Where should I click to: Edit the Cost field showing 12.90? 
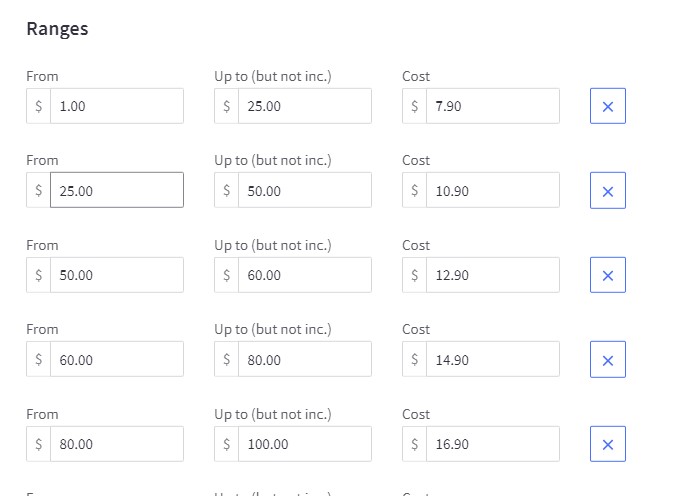pyautogui.click(x=492, y=275)
